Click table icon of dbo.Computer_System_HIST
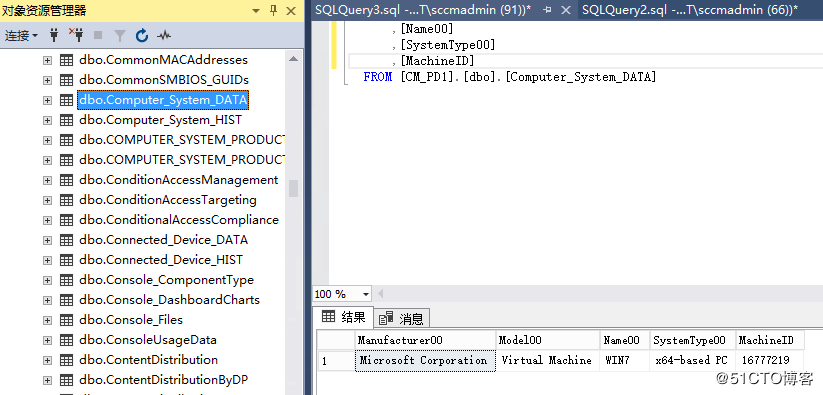The height and width of the screenshot is (395, 823). [66, 120]
